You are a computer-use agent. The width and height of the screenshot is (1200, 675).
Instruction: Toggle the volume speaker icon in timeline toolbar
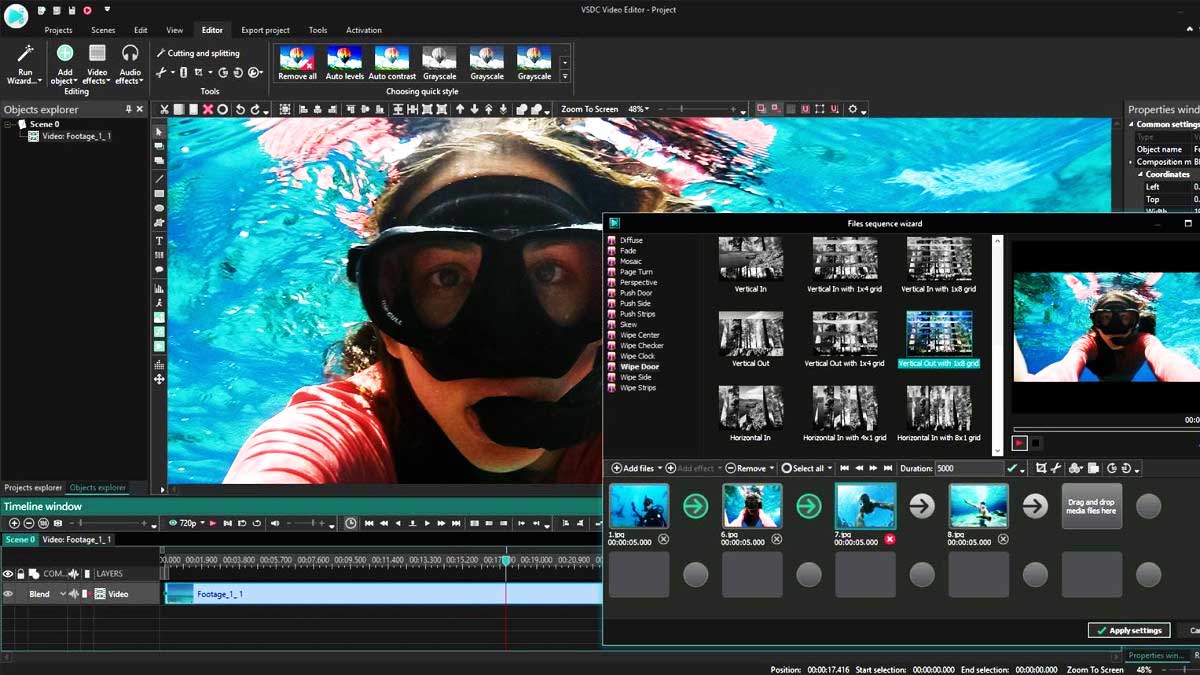(275, 523)
